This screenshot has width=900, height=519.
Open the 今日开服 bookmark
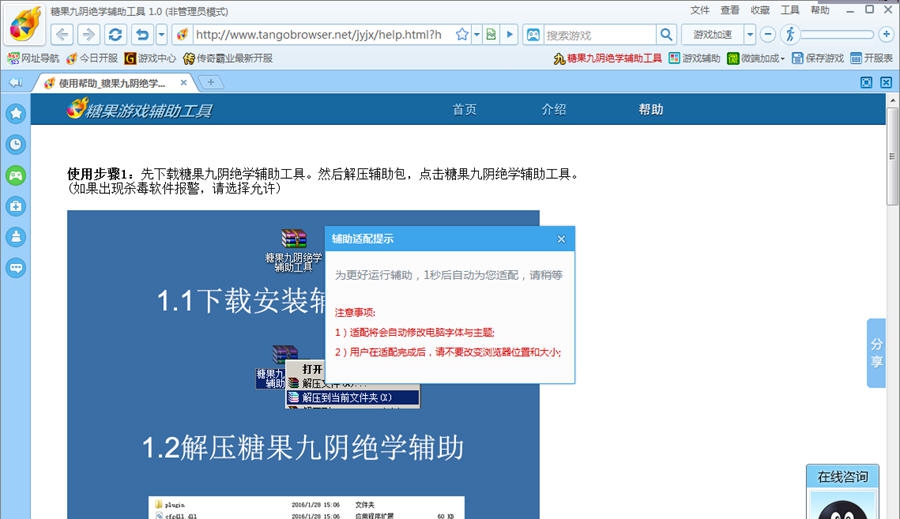pyautogui.click(x=92, y=58)
